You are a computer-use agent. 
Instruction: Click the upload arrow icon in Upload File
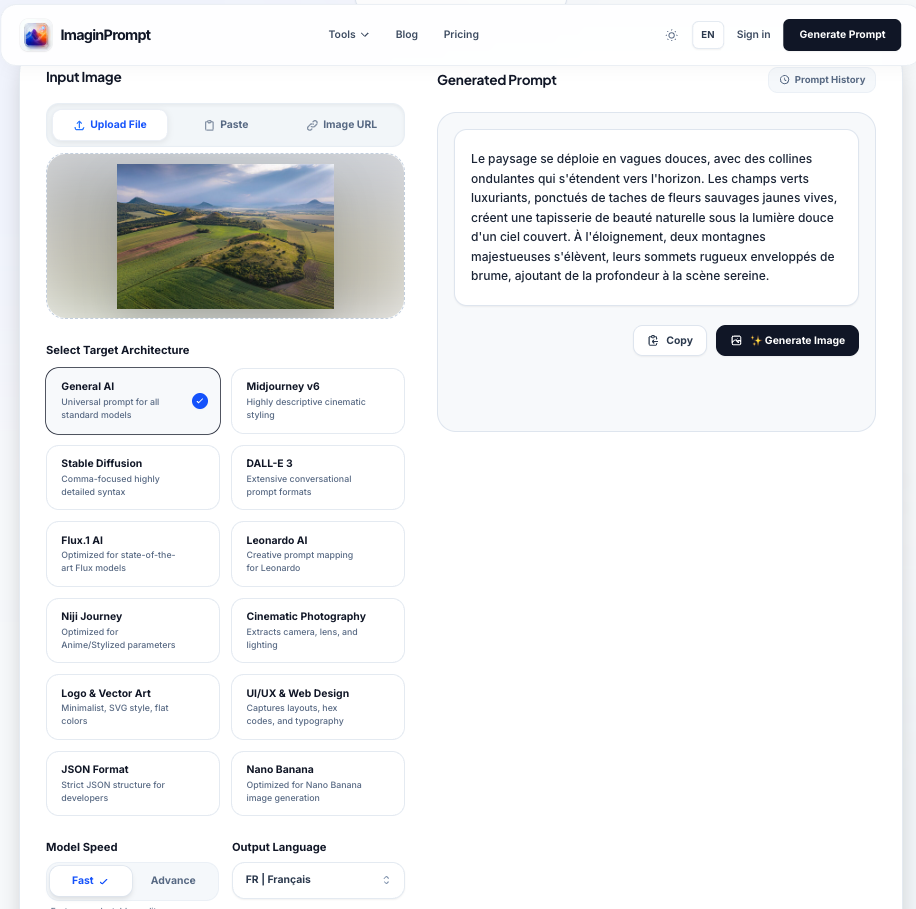(x=79, y=125)
